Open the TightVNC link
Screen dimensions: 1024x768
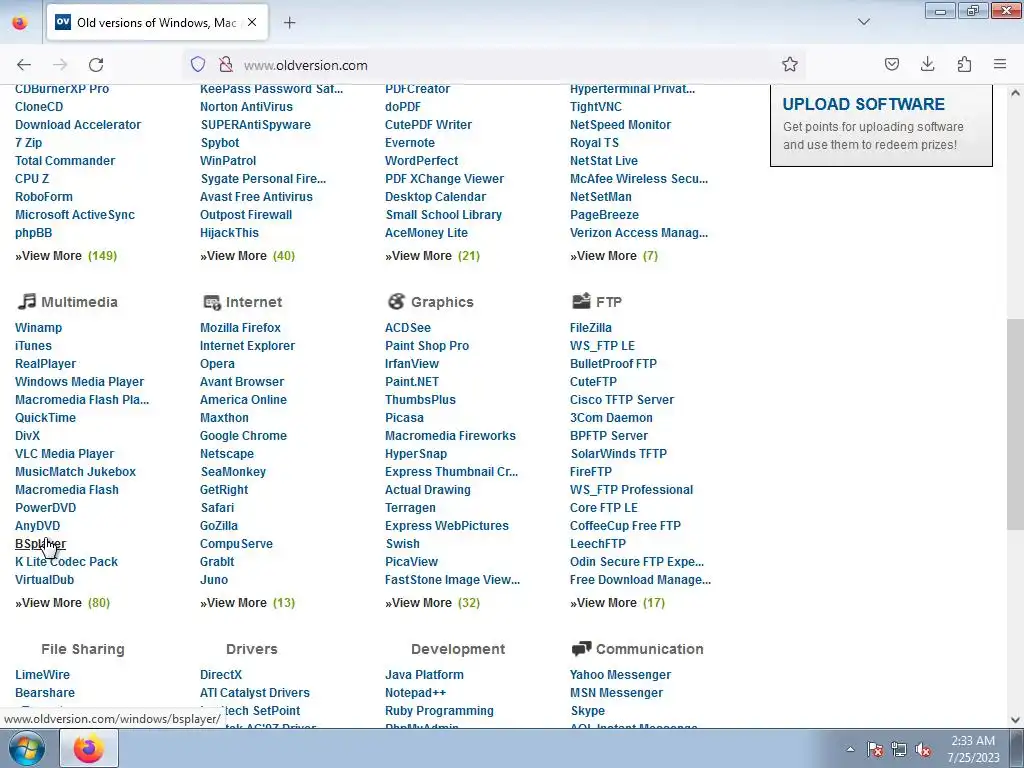point(596,106)
